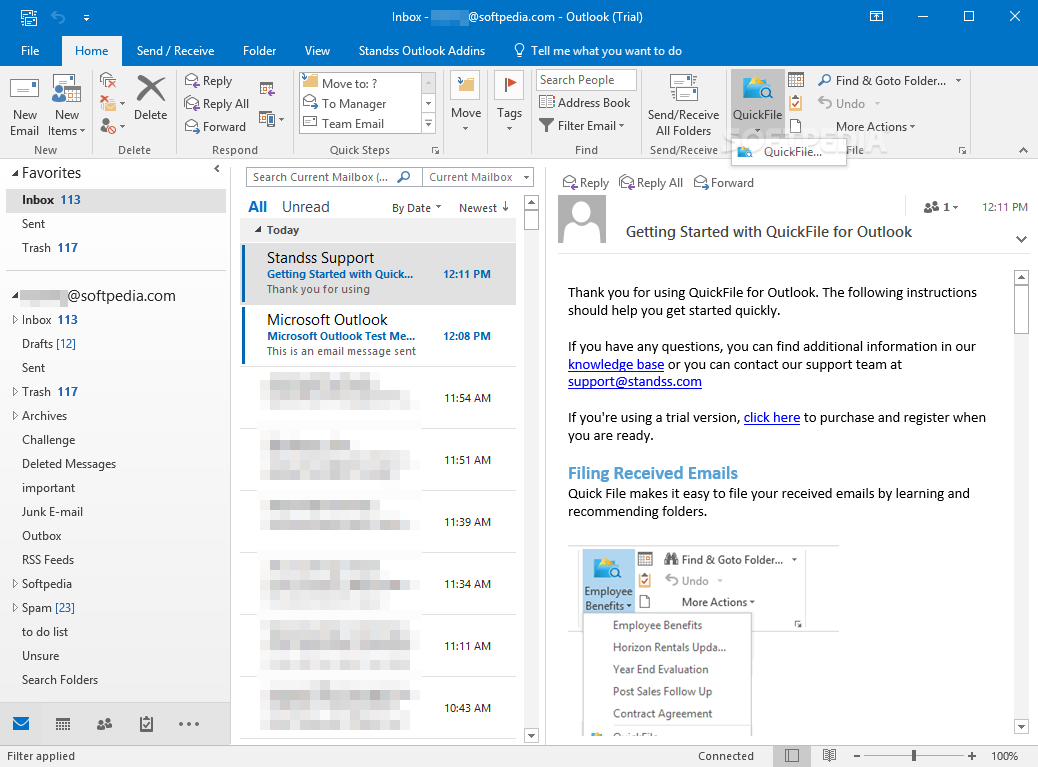Viewport: 1038px width, 767px height.
Task: Switch to Tasks view in navigation bar
Action: 146,724
